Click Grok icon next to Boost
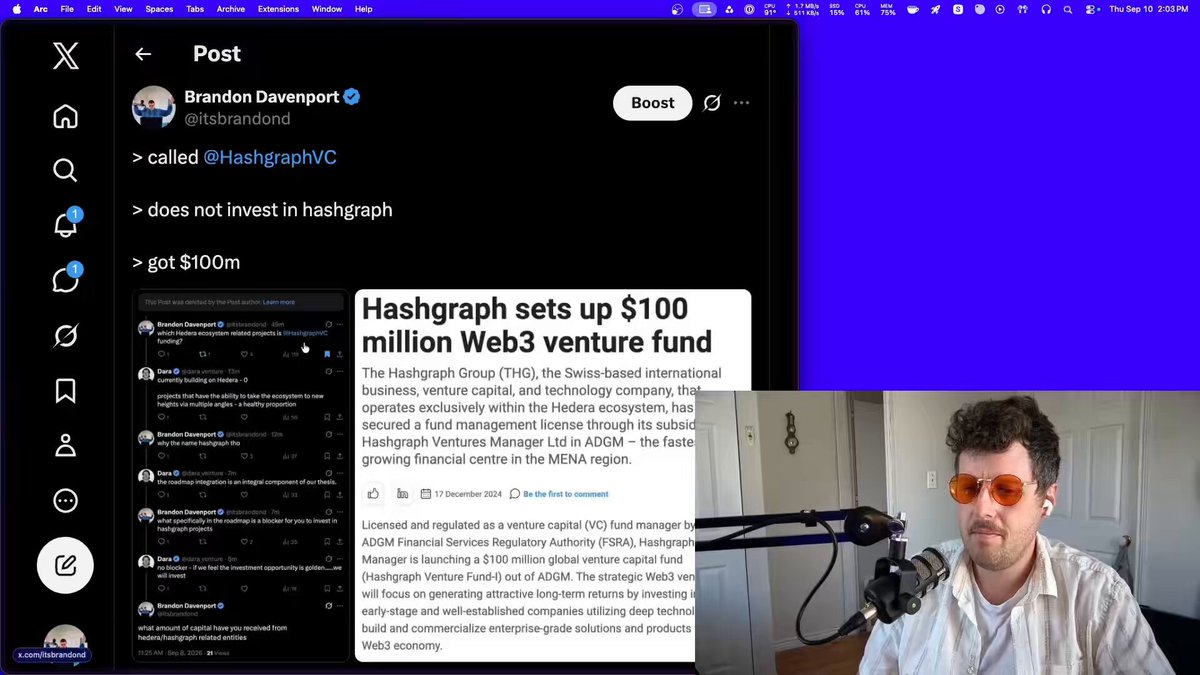 (712, 103)
